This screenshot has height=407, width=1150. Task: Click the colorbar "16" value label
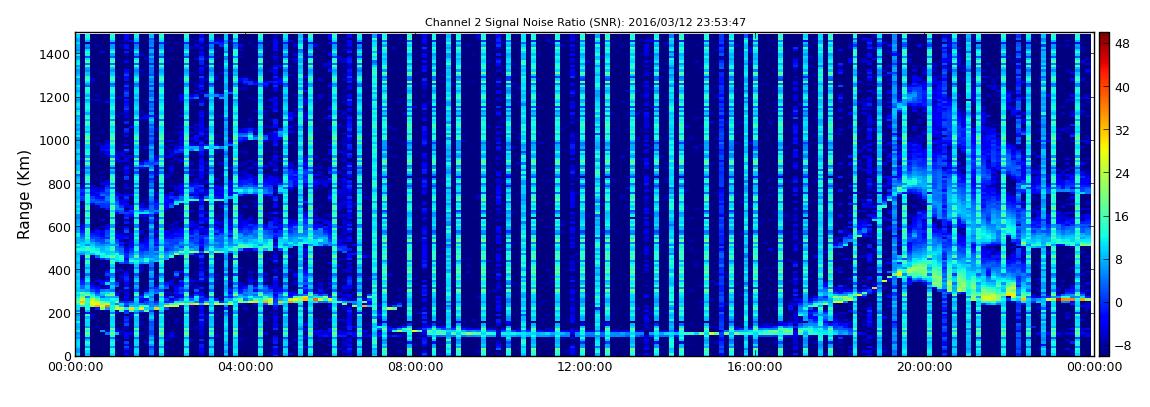(x=1122, y=216)
